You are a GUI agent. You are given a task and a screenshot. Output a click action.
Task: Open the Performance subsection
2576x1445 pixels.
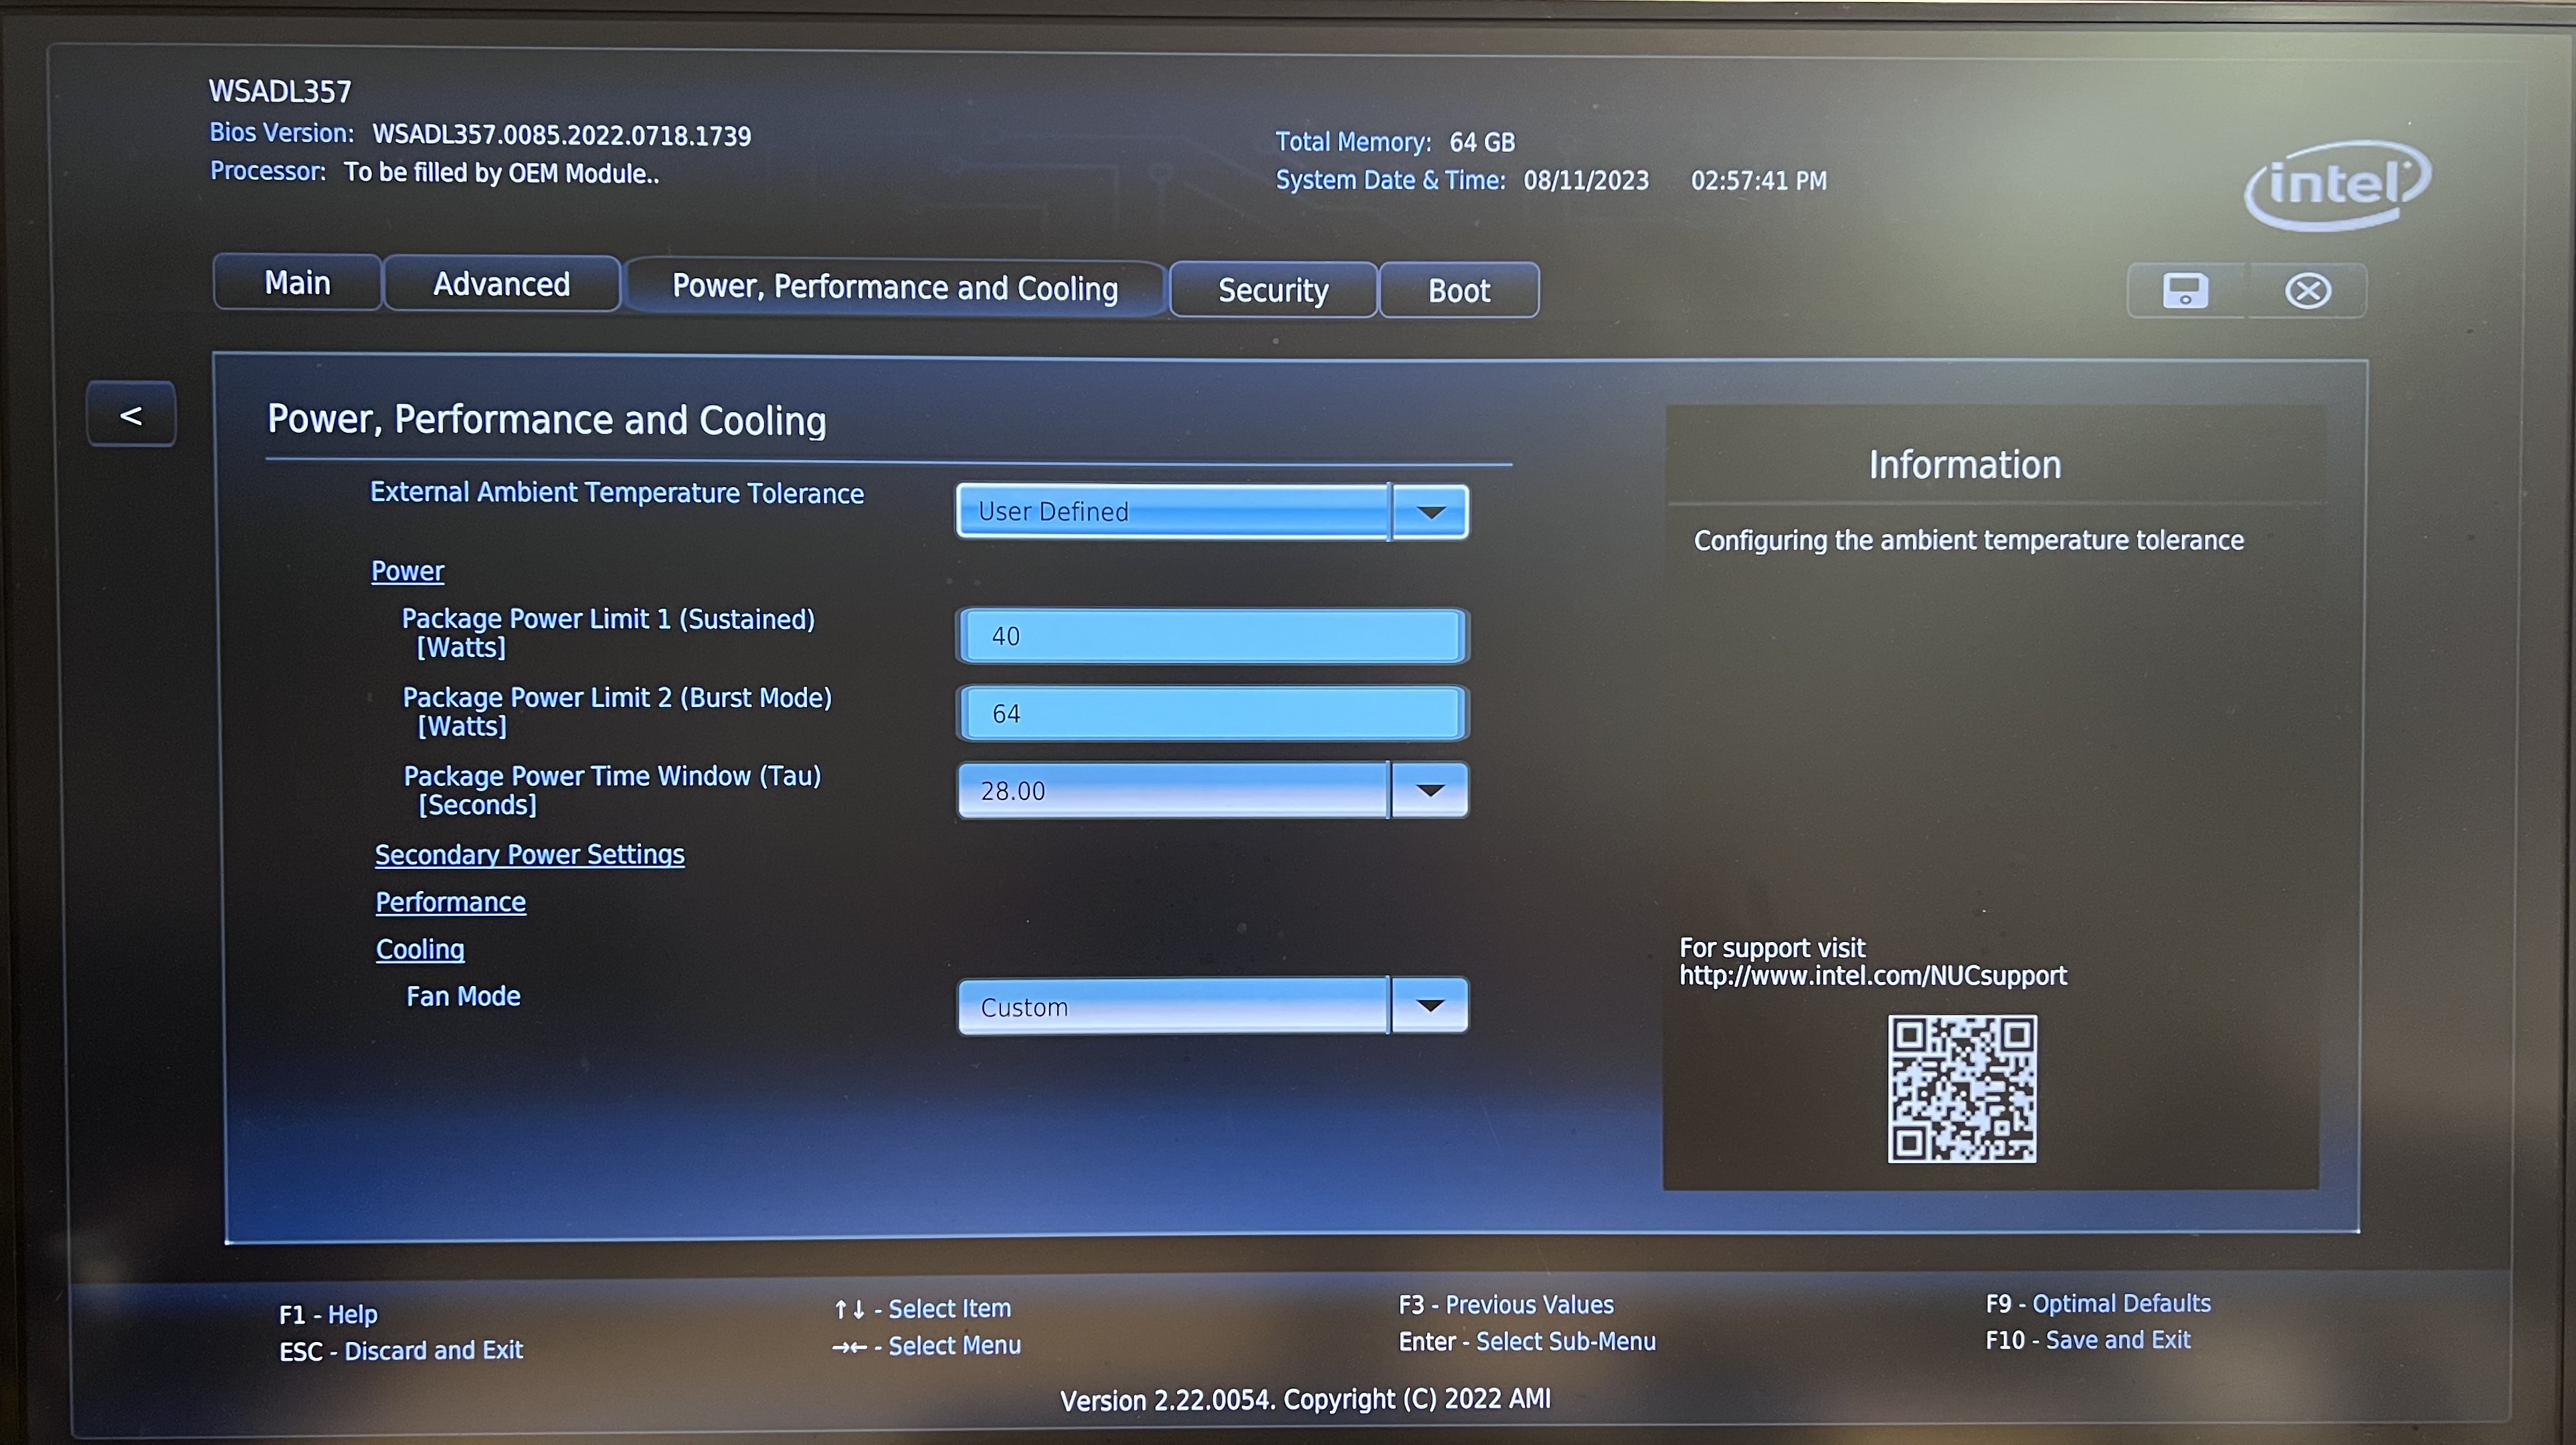(450, 901)
